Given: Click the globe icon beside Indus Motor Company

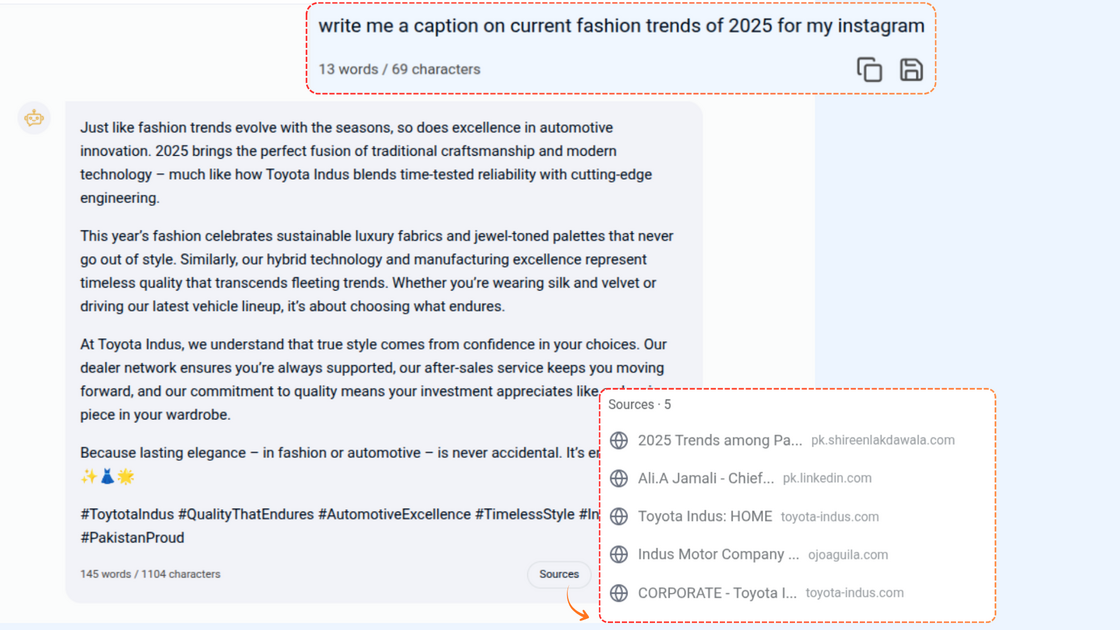Looking at the screenshot, I should 619,555.
